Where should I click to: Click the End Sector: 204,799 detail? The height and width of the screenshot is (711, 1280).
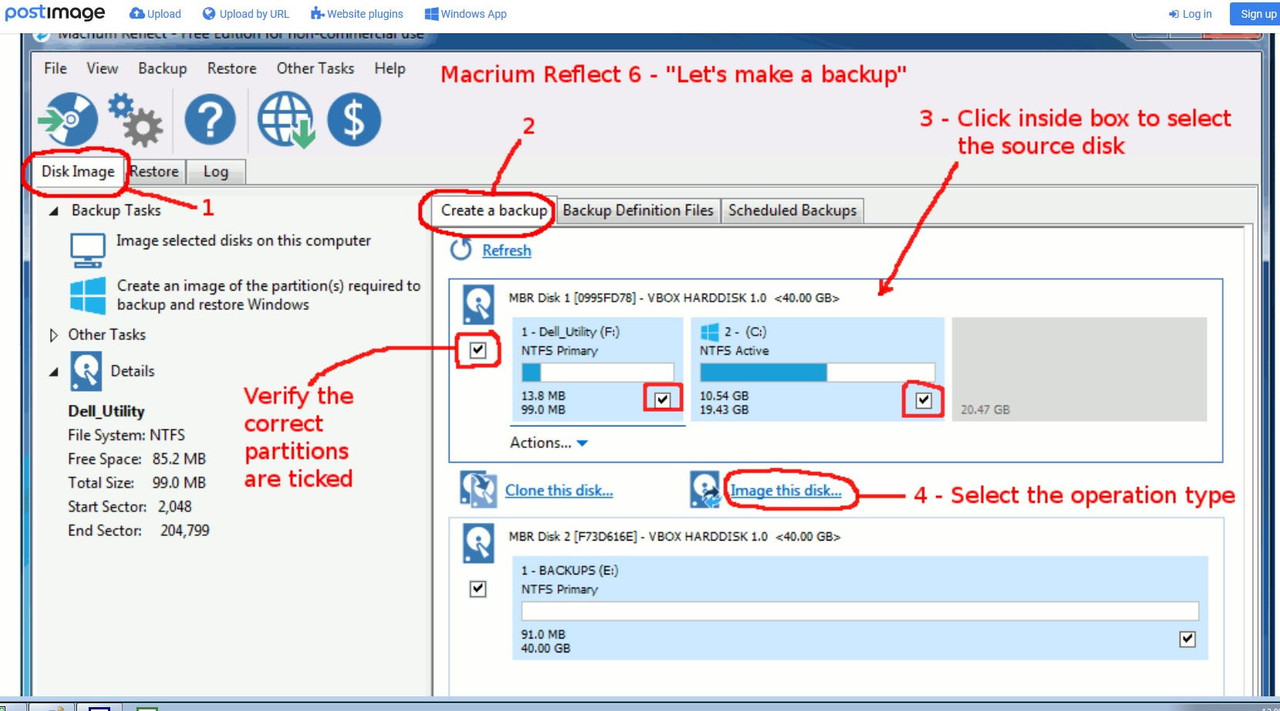[139, 531]
